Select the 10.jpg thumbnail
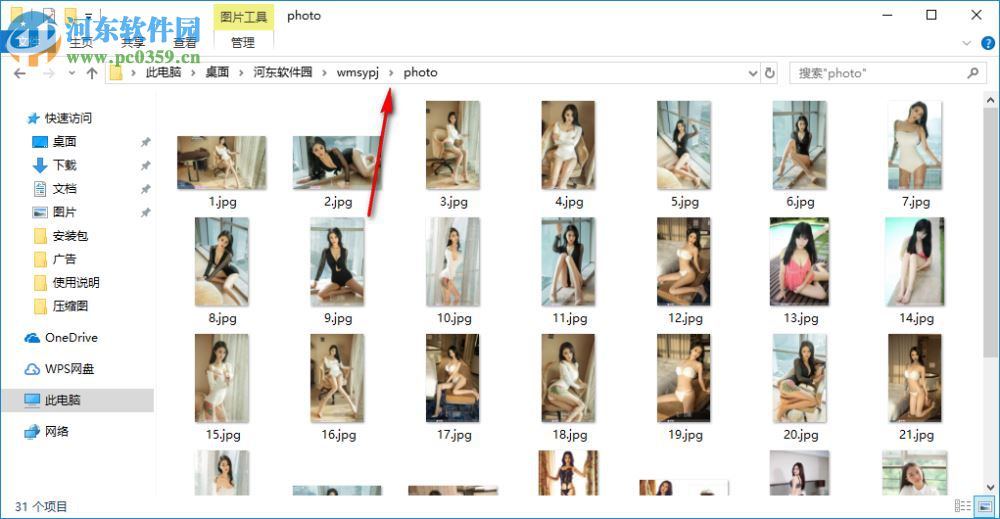 pyautogui.click(x=453, y=262)
